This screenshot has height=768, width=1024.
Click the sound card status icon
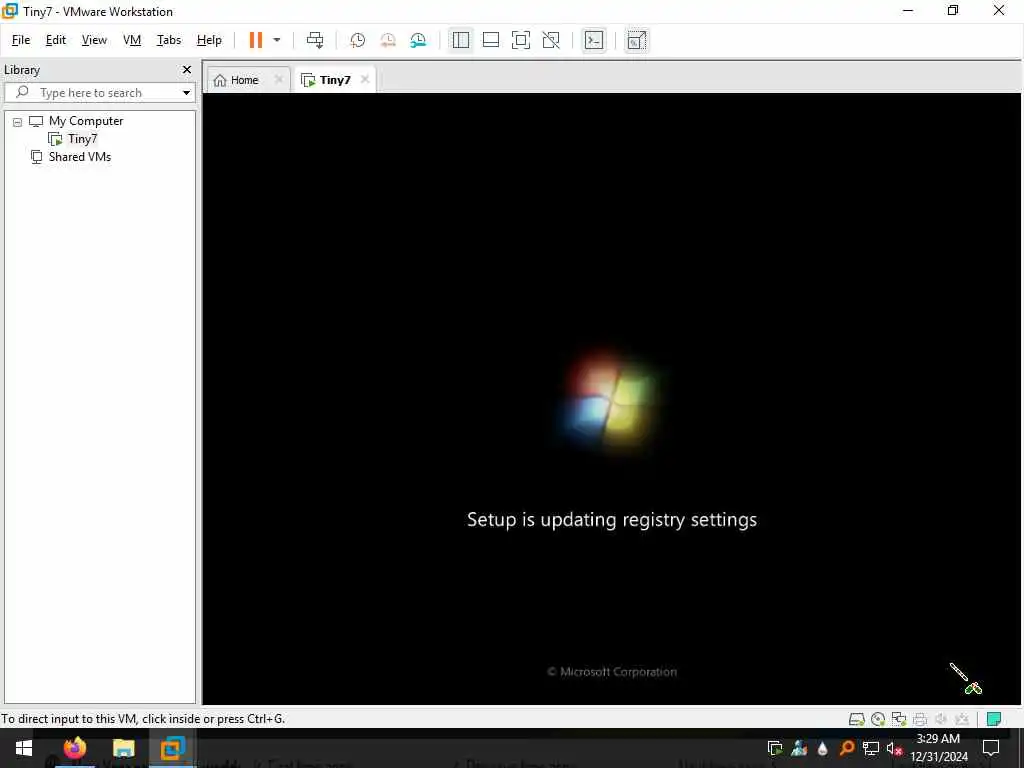point(940,719)
